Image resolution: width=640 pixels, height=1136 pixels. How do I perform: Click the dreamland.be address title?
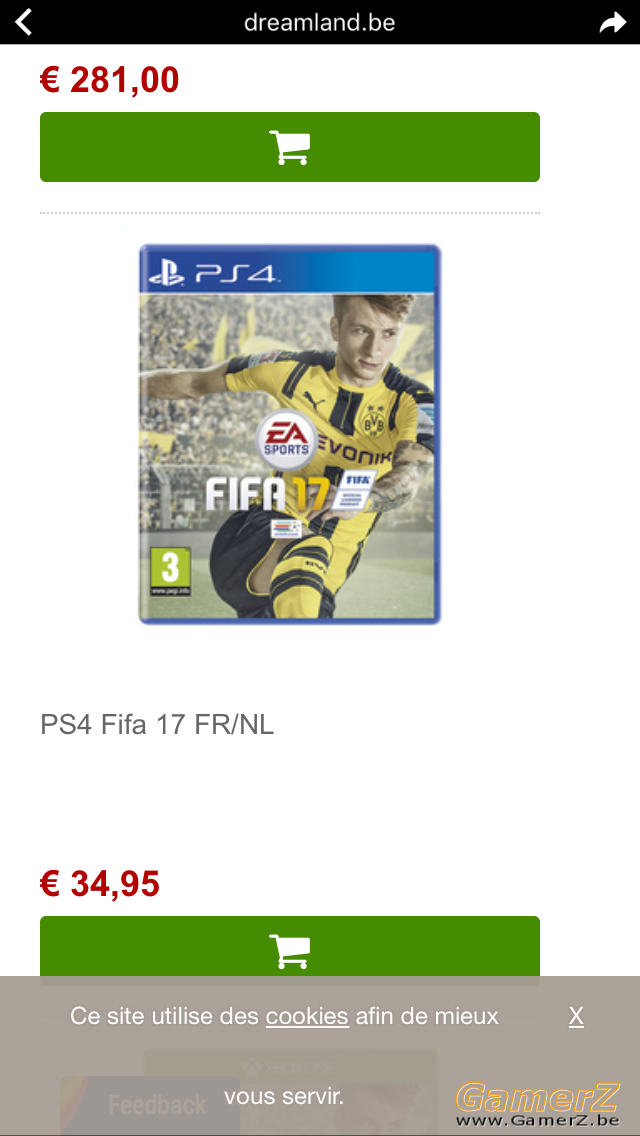(x=320, y=22)
